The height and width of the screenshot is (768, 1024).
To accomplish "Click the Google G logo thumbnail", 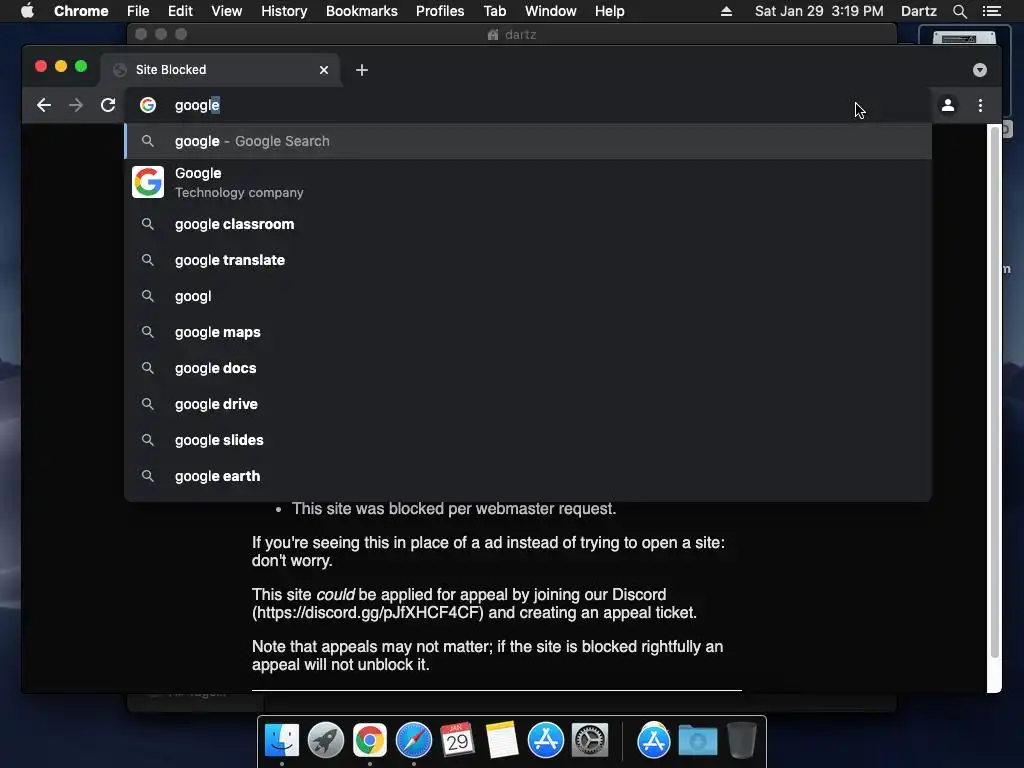I will (x=148, y=182).
